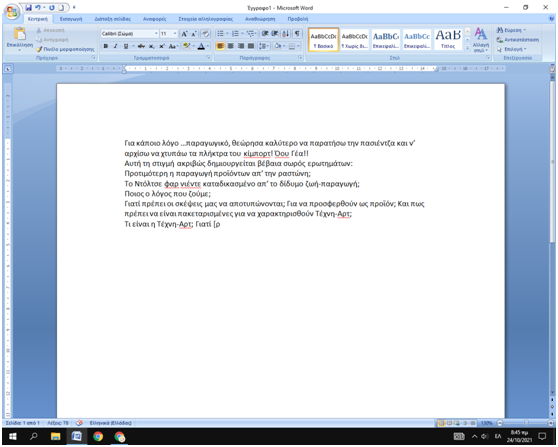558x447 pixels.
Task: Insert a bulleted list
Action: tap(221, 34)
